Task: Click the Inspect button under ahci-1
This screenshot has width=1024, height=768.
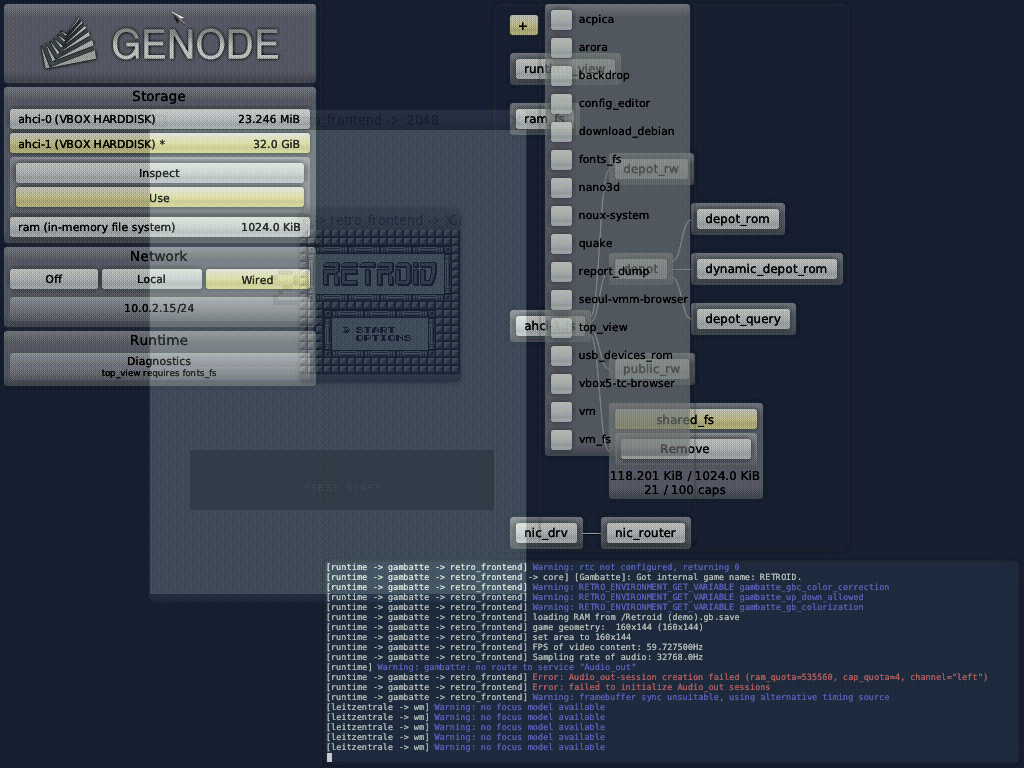Action: click(159, 173)
